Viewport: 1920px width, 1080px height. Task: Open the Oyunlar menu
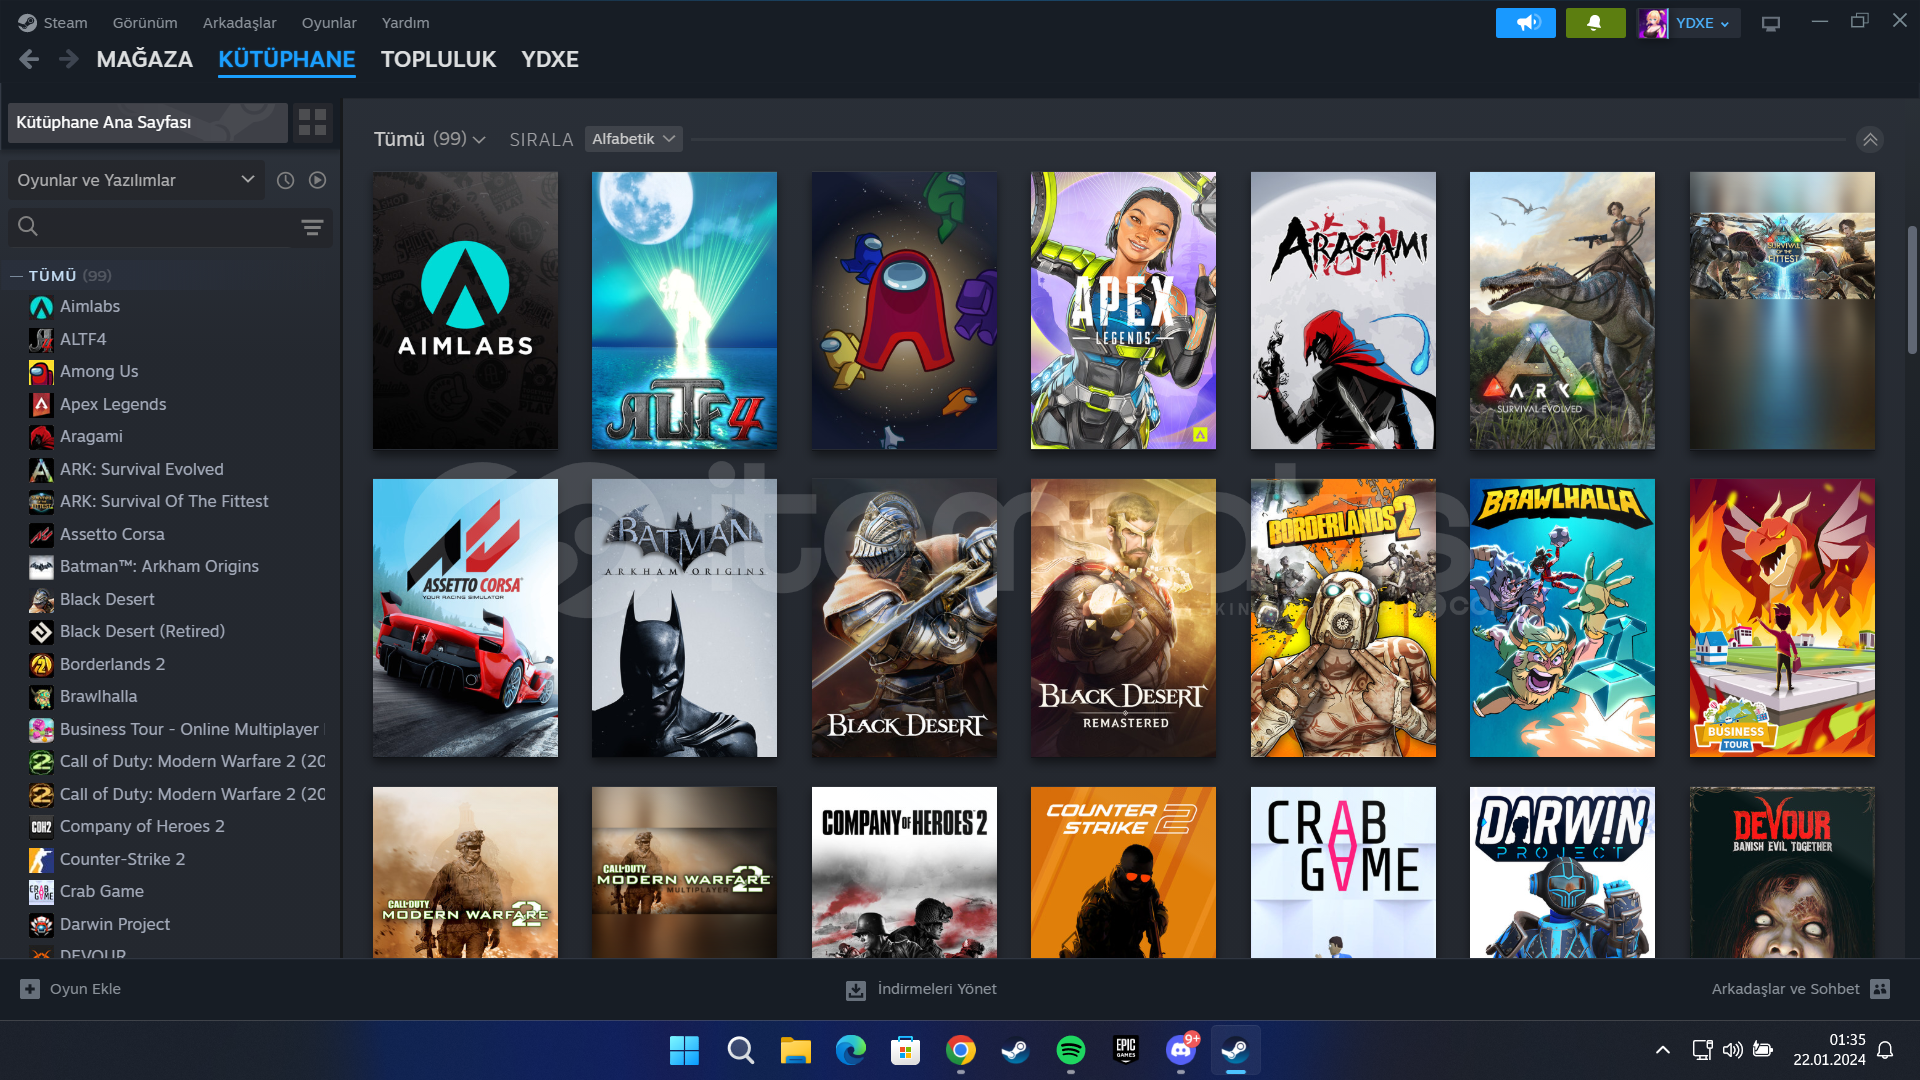click(x=329, y=22)
